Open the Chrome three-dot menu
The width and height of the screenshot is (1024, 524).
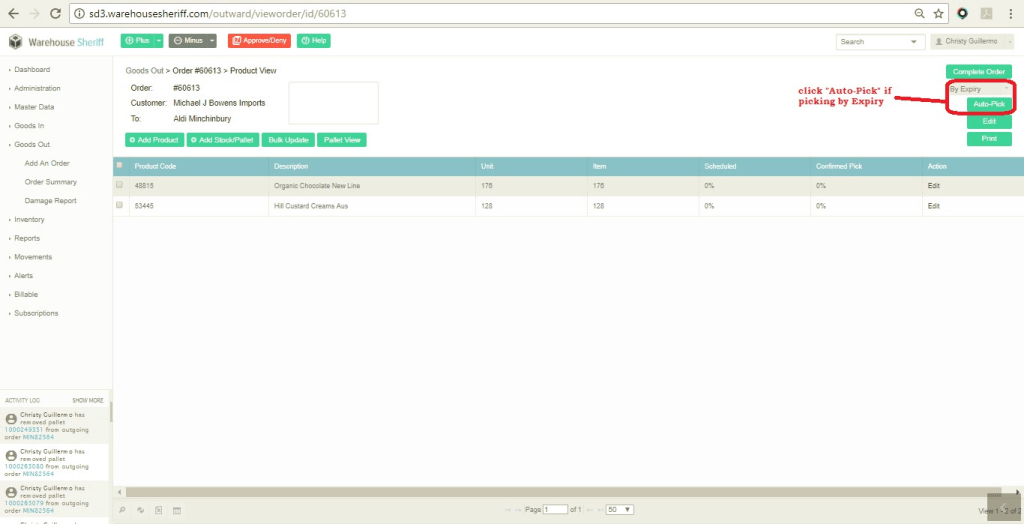click(x=1010, y=14)
